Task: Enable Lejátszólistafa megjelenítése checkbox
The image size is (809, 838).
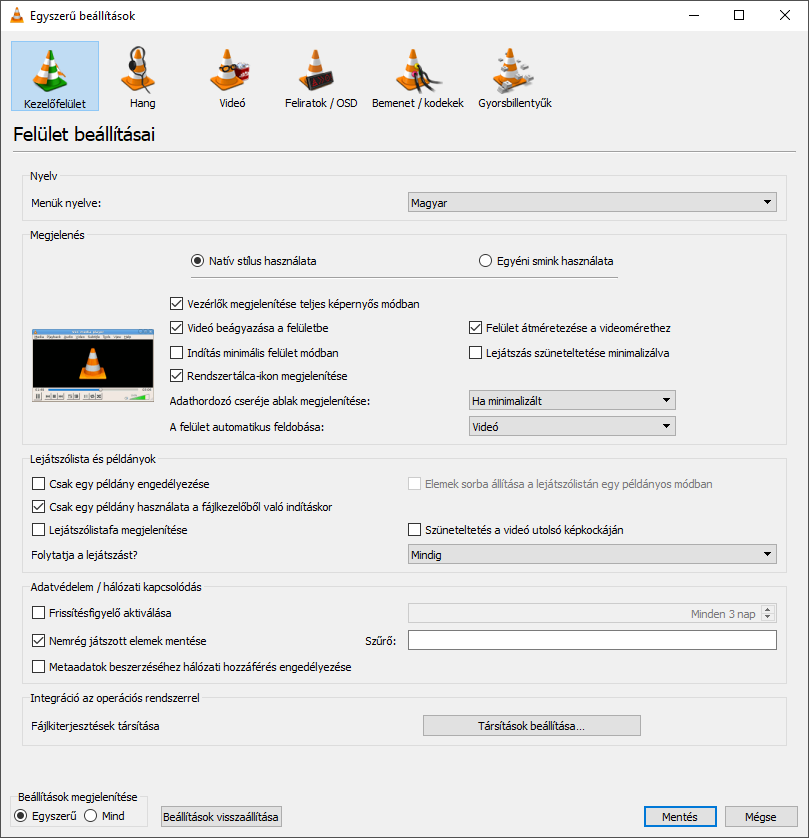Action: (38, 530)
